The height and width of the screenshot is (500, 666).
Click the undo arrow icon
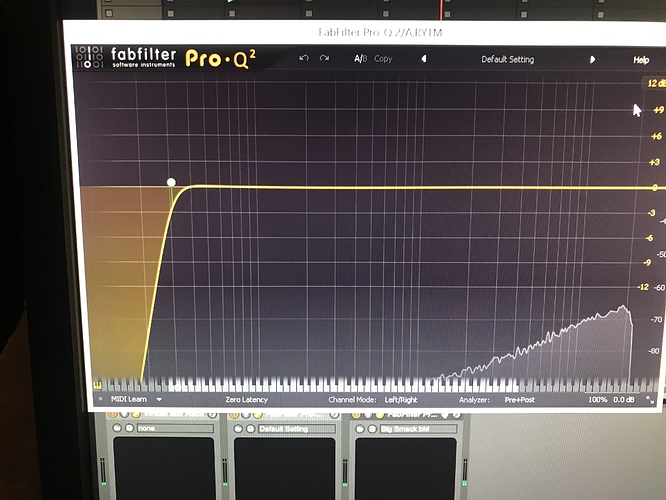tap(304, 58)
